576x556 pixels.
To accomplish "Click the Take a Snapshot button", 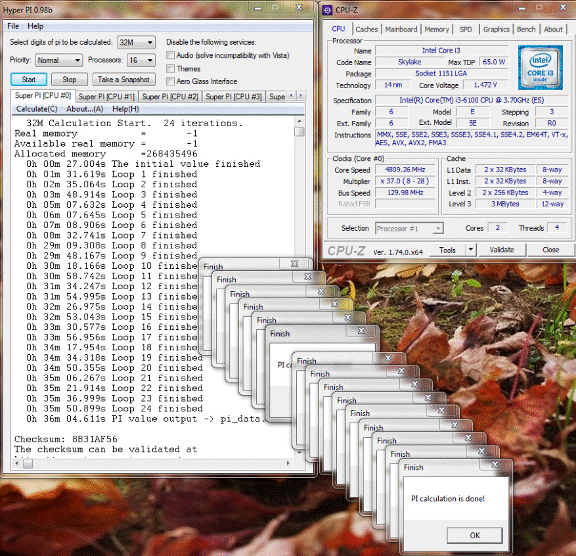I will click(x=123, y=79).
